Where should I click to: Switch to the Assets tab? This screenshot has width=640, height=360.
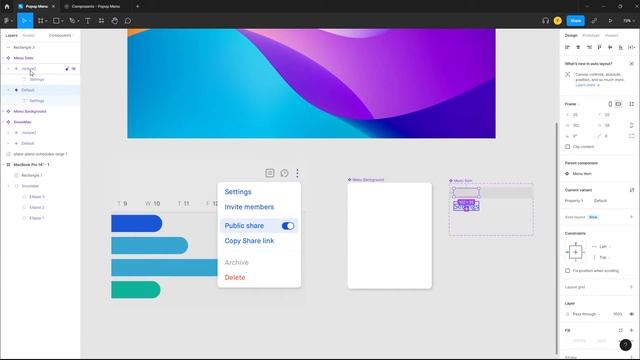coord(29,36)
